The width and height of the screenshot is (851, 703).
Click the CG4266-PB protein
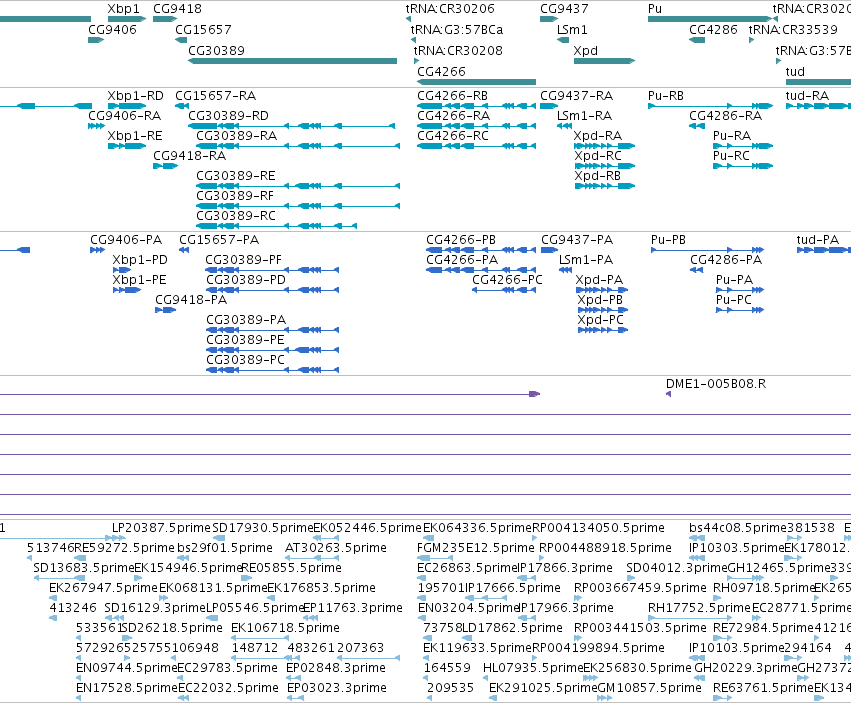click(481, 250)
